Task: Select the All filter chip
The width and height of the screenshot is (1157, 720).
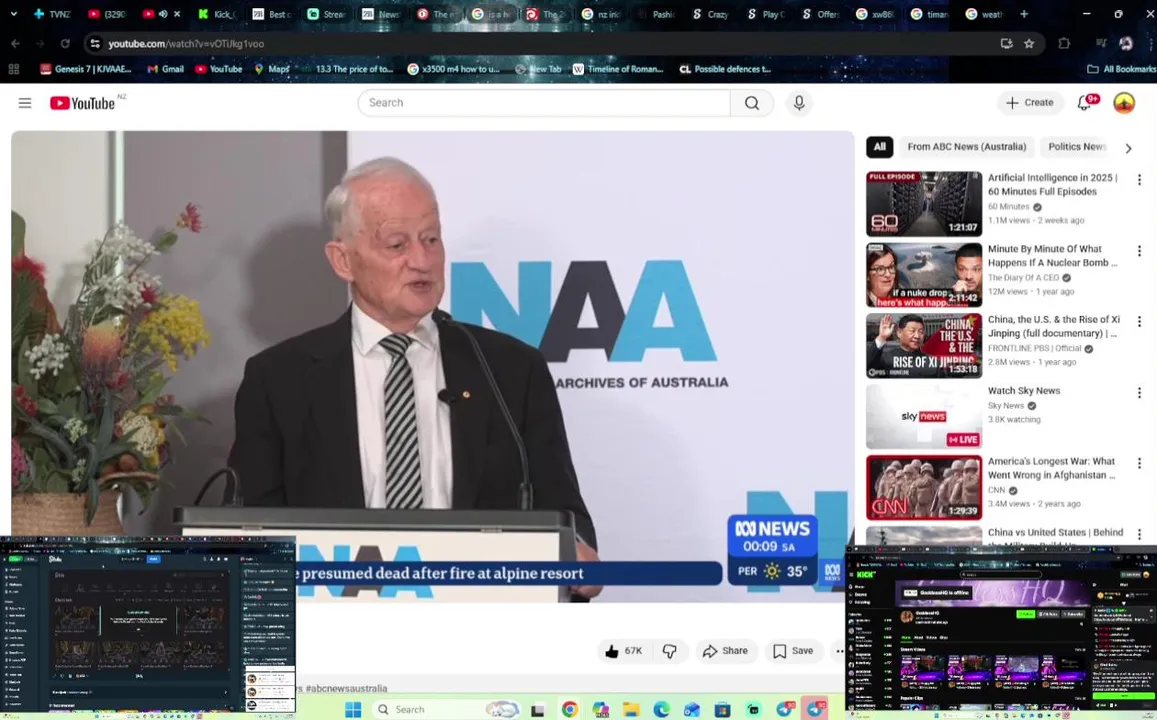Action: pos(880,147)
